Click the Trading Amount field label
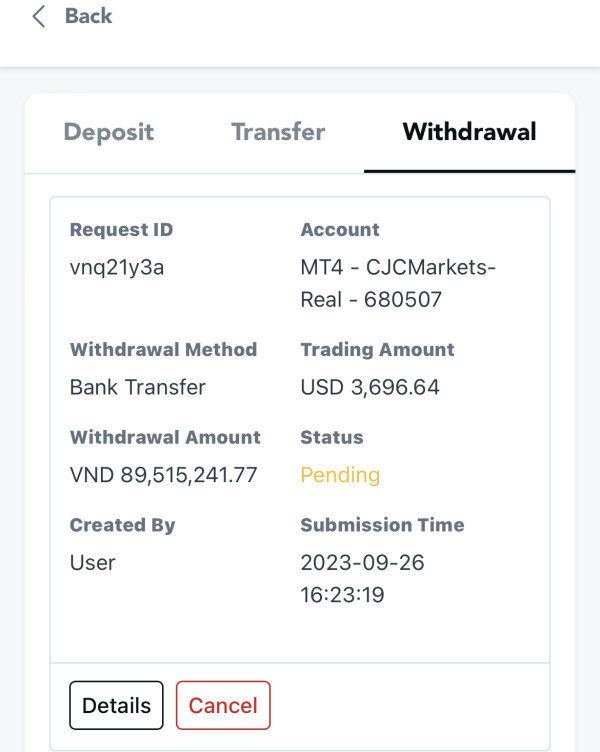Screen dimensions: 600x752 tap(377, 350)
